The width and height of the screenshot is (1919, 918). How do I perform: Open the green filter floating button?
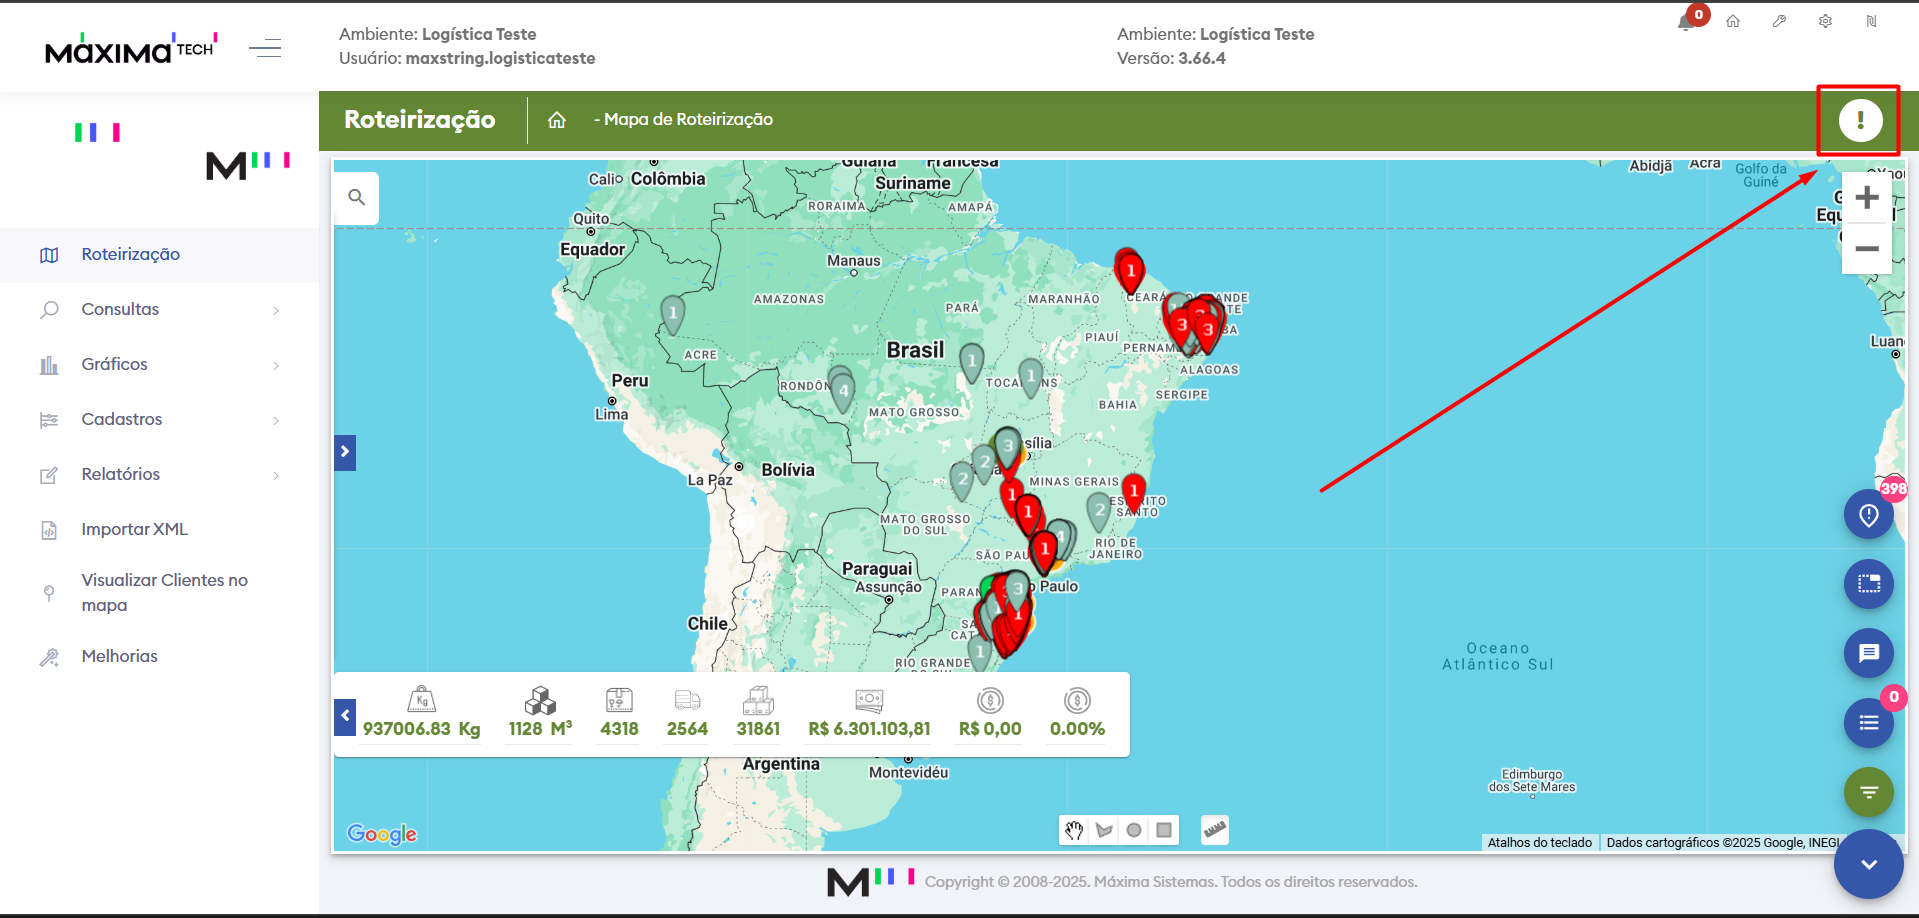click(1869, 792)
